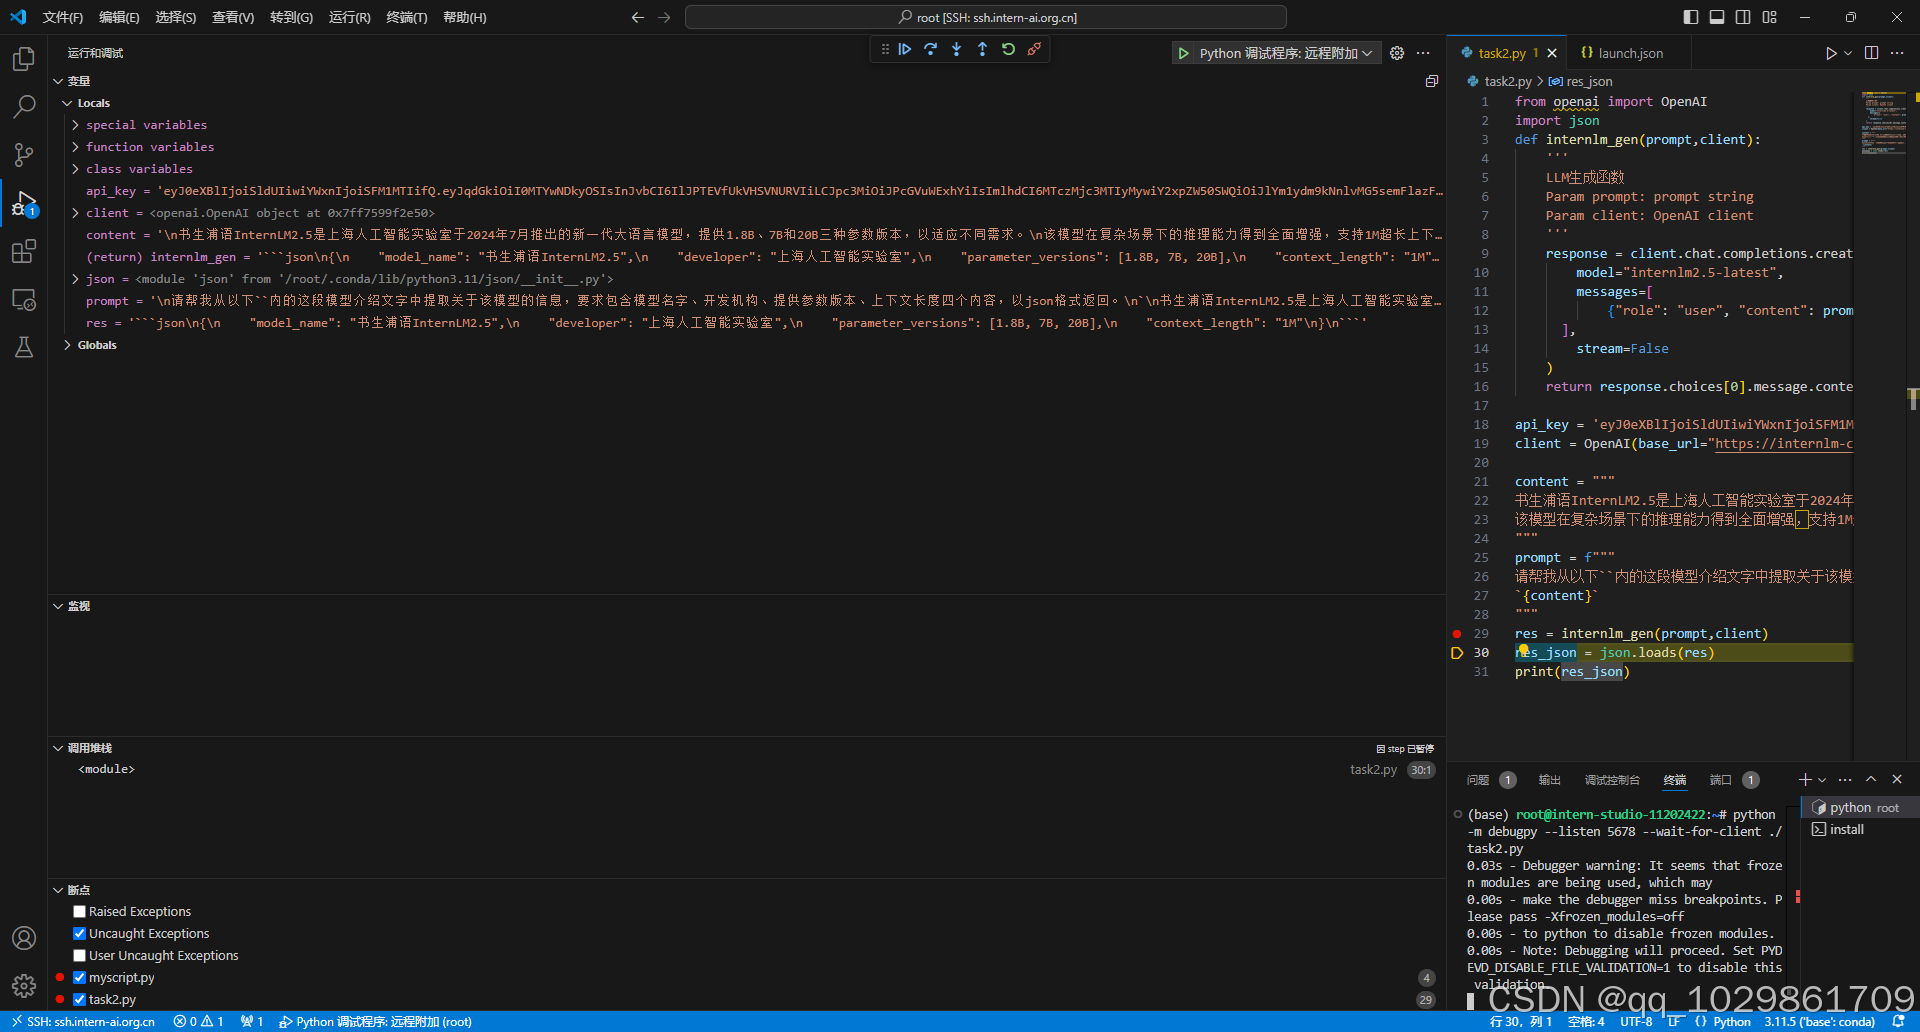The image size is (1920, 1032).
Task: Expand function variables node
Action: [75, 147]
